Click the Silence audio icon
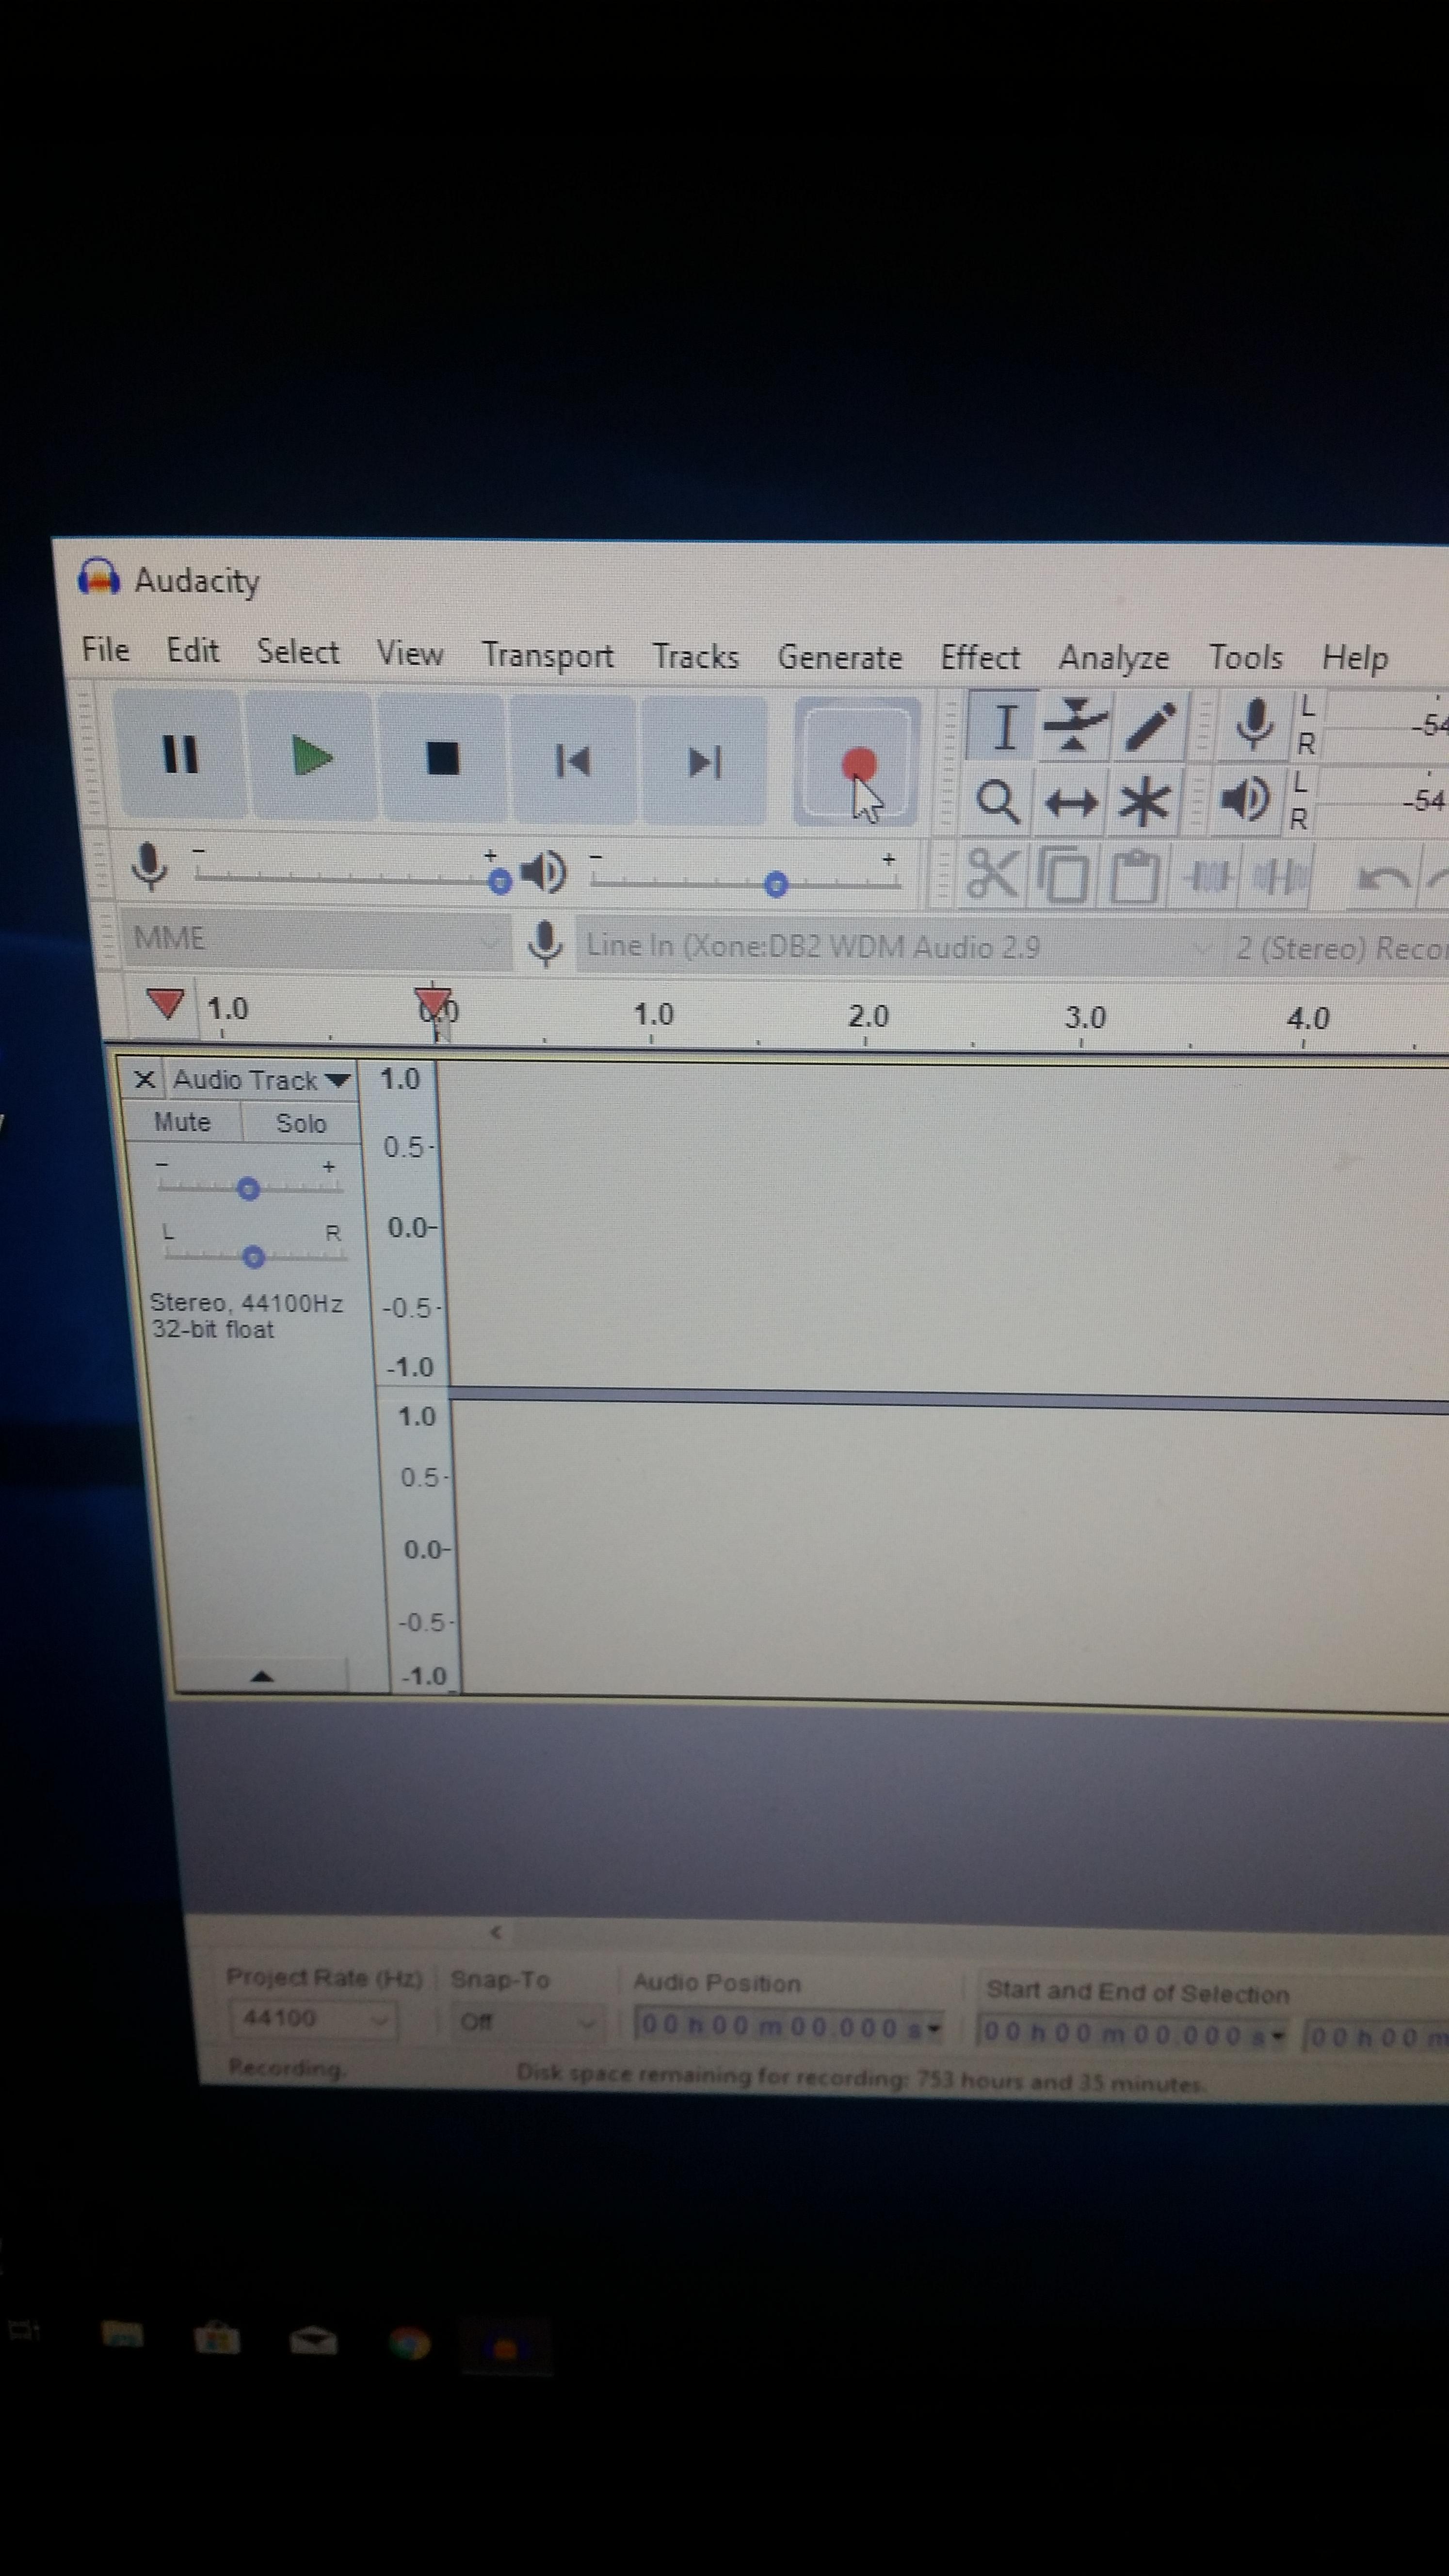The height and width of the screenshot is (2576, 1449). [1280, 878]
